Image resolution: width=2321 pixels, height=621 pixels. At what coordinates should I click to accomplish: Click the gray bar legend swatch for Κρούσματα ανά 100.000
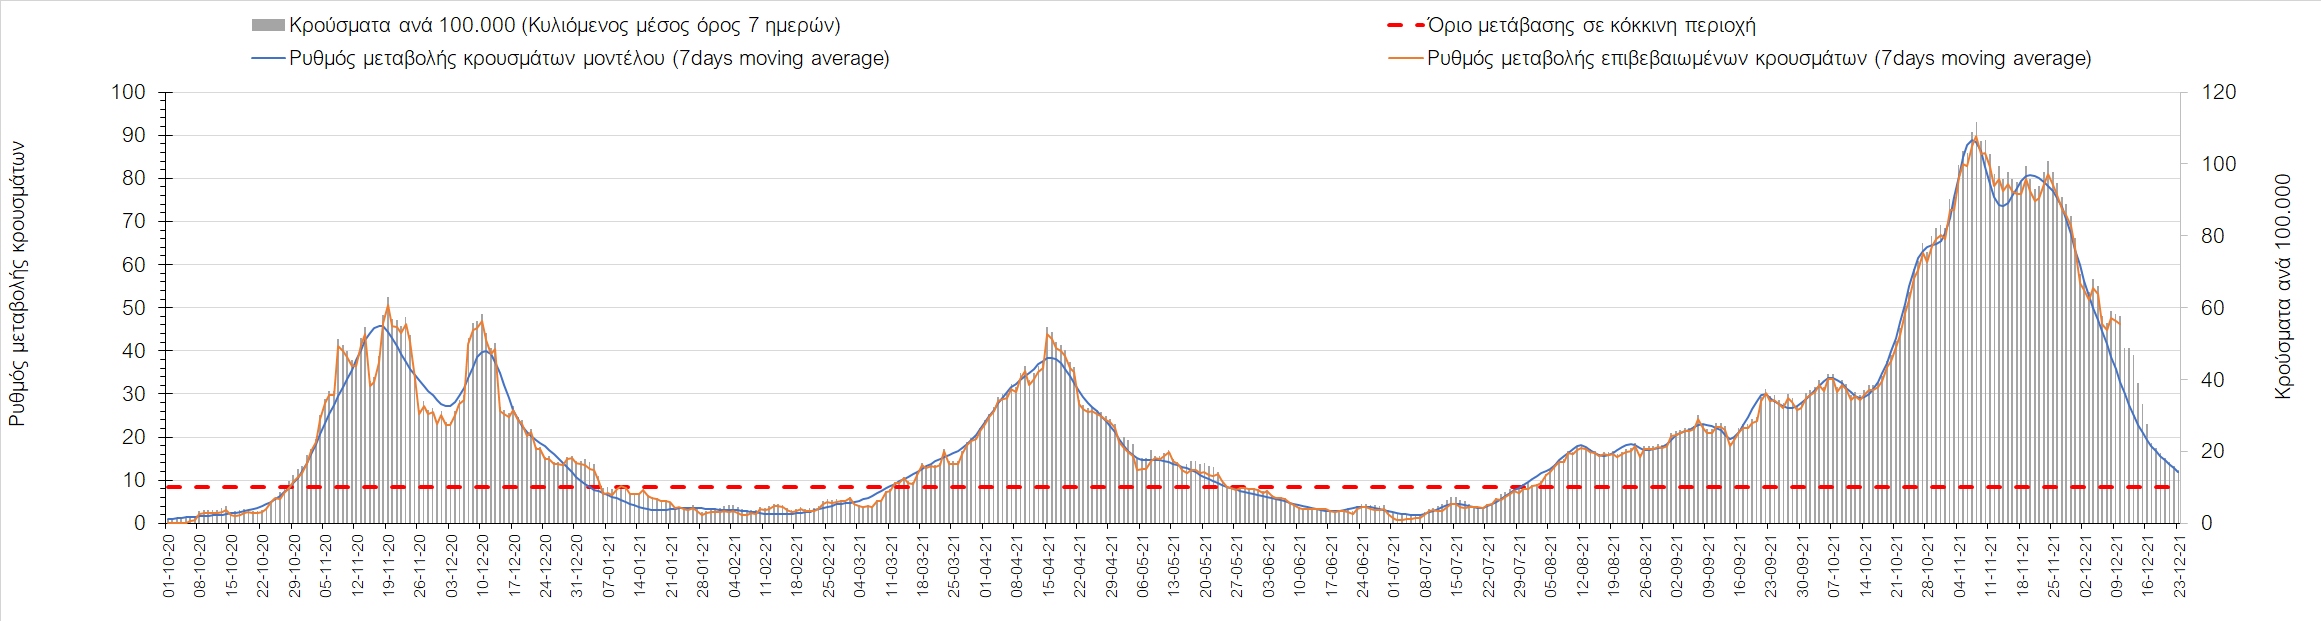click(x=268, y=26)
